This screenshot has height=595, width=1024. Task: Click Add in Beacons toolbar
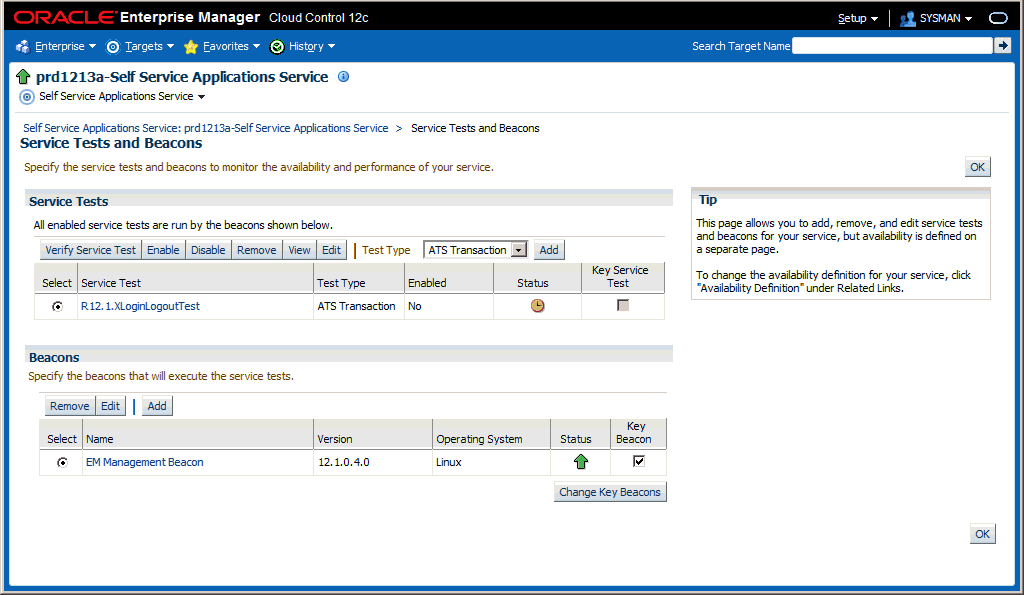point(157,406)
